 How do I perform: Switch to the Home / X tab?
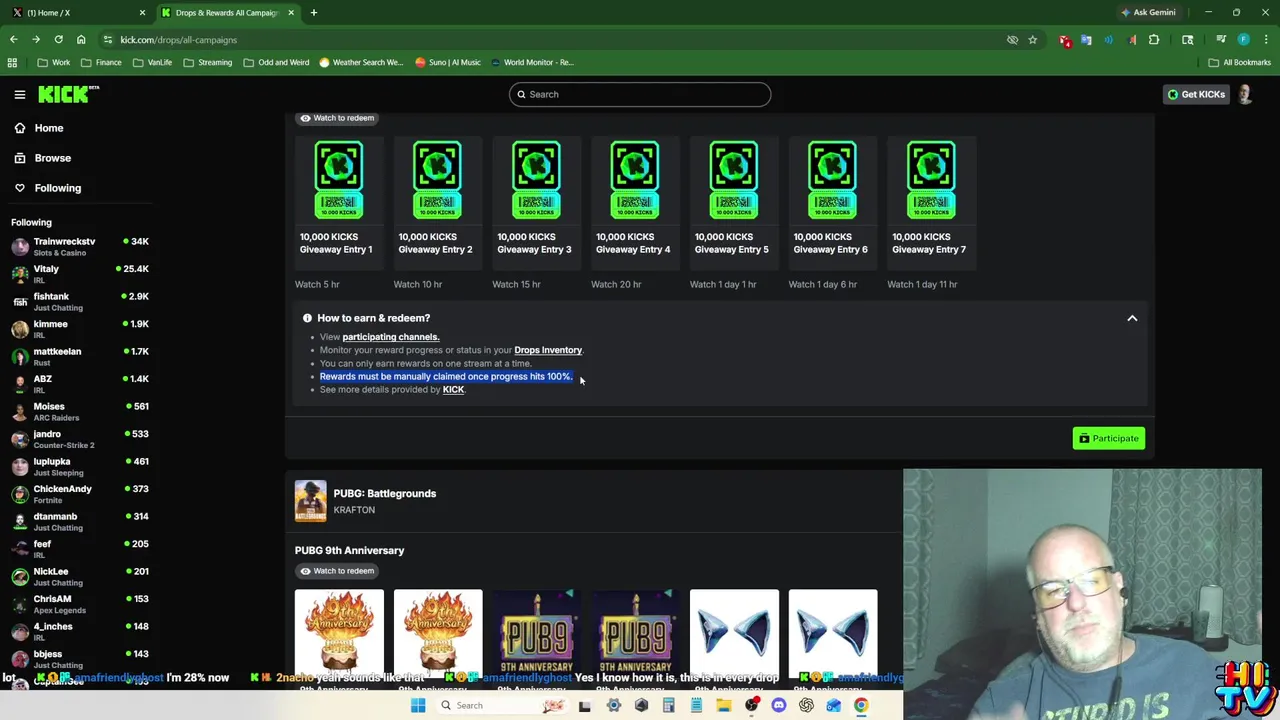tap(78, 13)
